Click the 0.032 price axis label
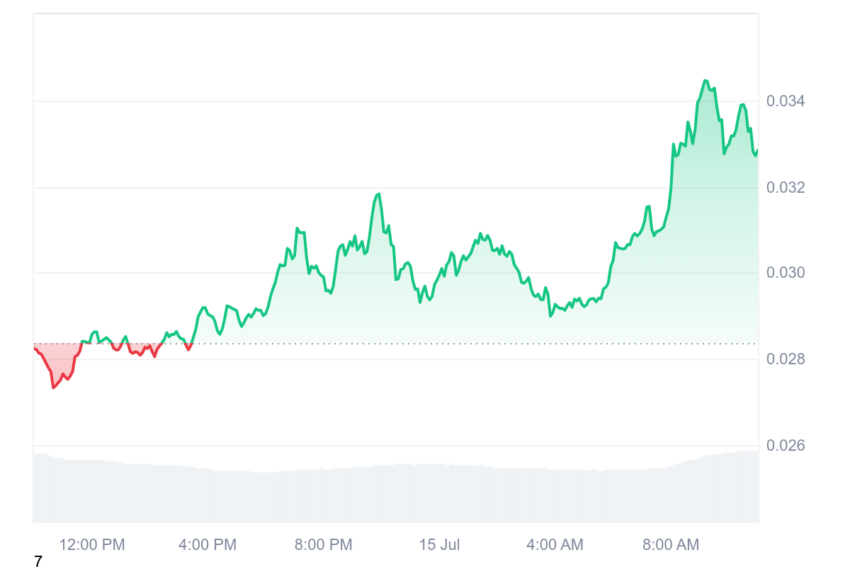The height and width of the screenshot is (567, 850). [785, 188]
